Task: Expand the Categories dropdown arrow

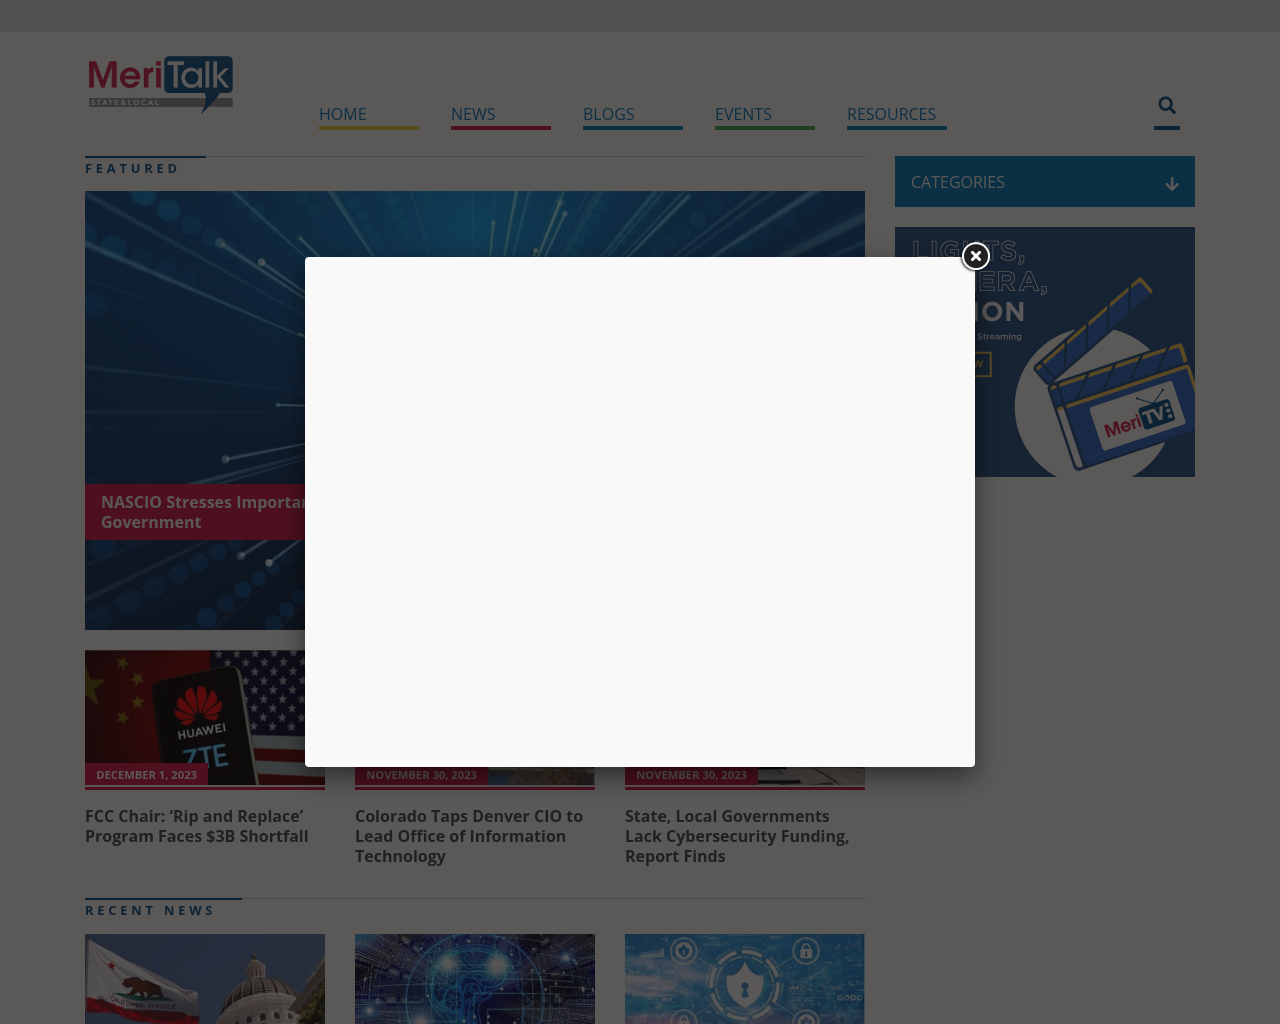Action: click(x=1172, y=184)
